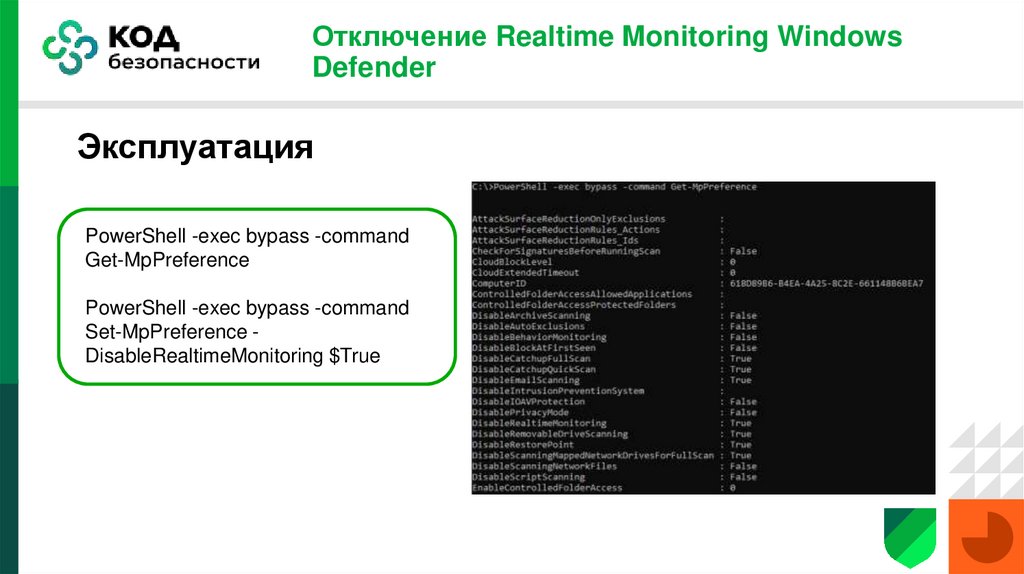
Task: Click the ComputerID GUID value
Action: point(826,283)
